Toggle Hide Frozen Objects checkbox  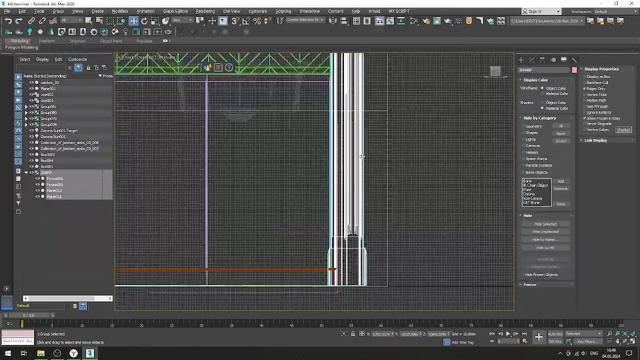(x=523, y=275)
